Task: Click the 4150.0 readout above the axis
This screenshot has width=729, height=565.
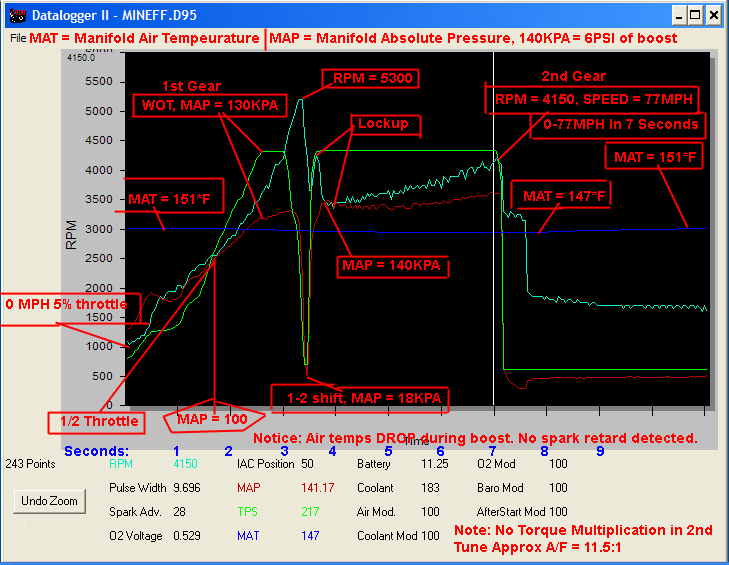Action: (x=81, y=58)
